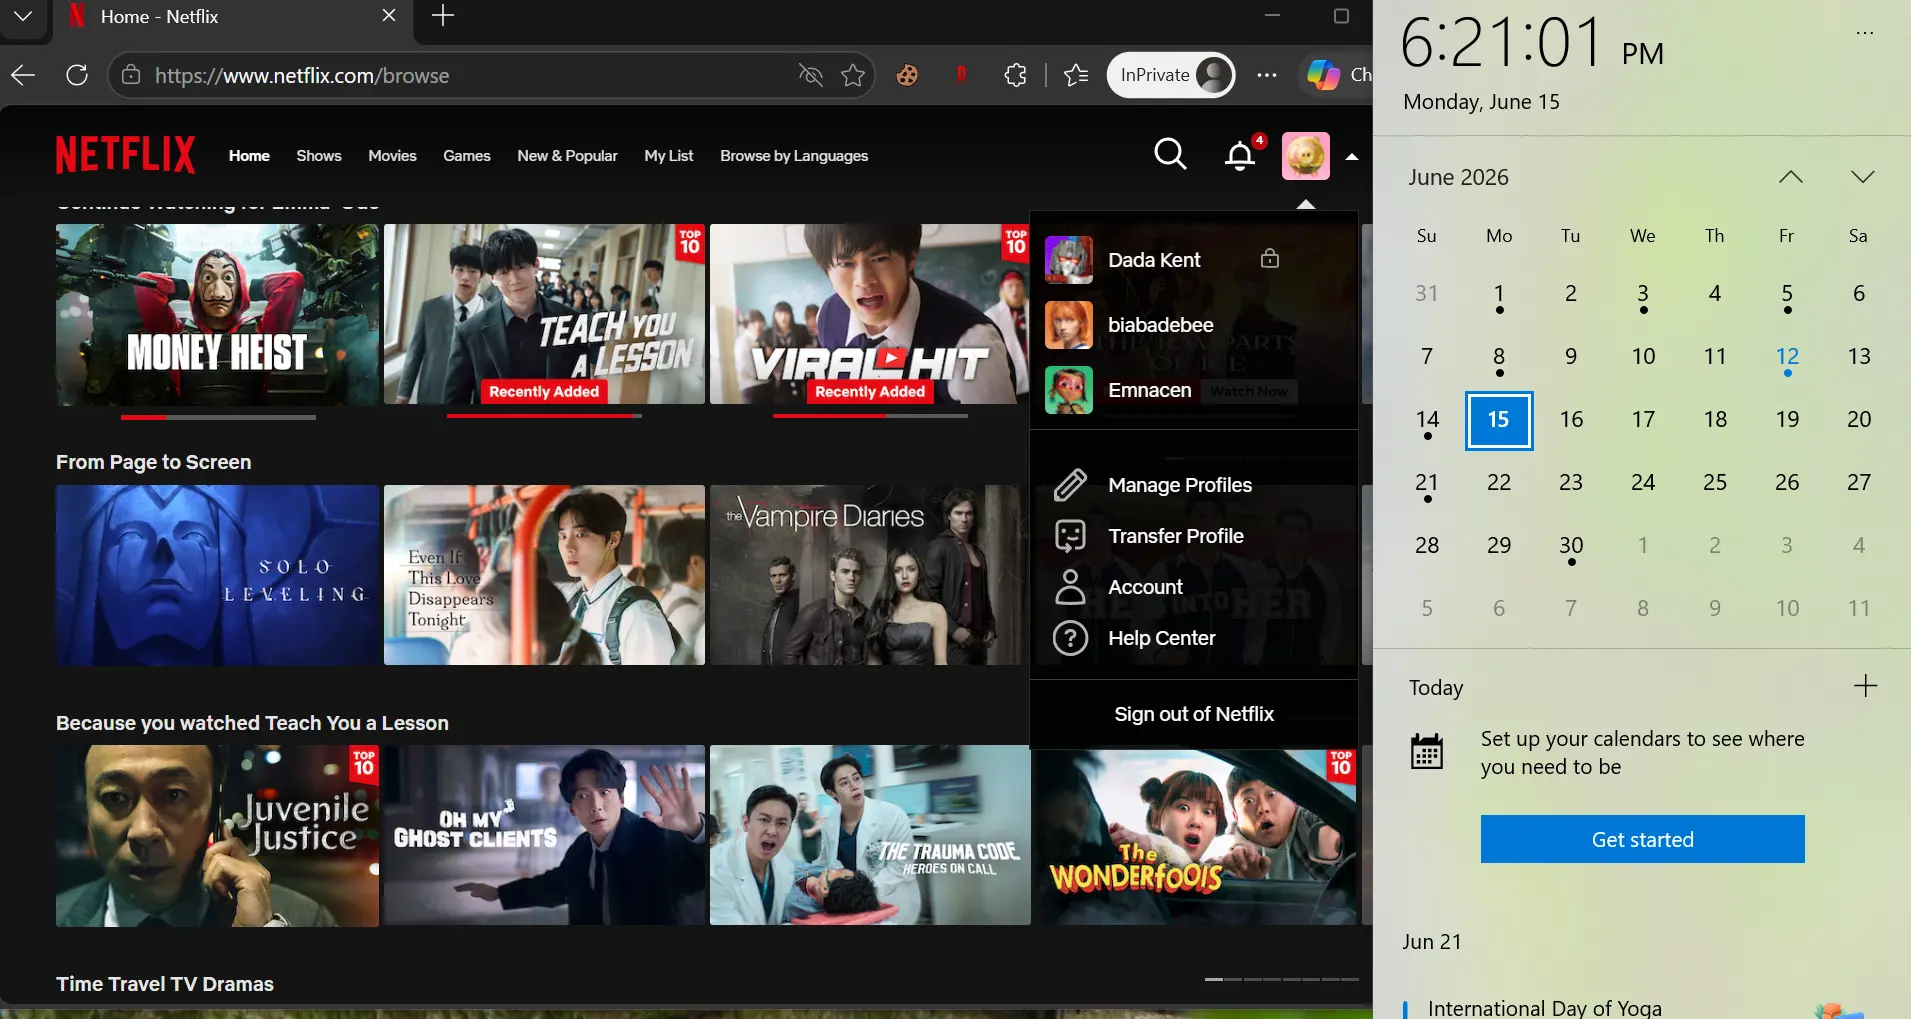This screenshot has height=1019, width=1911.
Task: Click the Manage Profiles pencil icon
Action: coord(1070,485)
